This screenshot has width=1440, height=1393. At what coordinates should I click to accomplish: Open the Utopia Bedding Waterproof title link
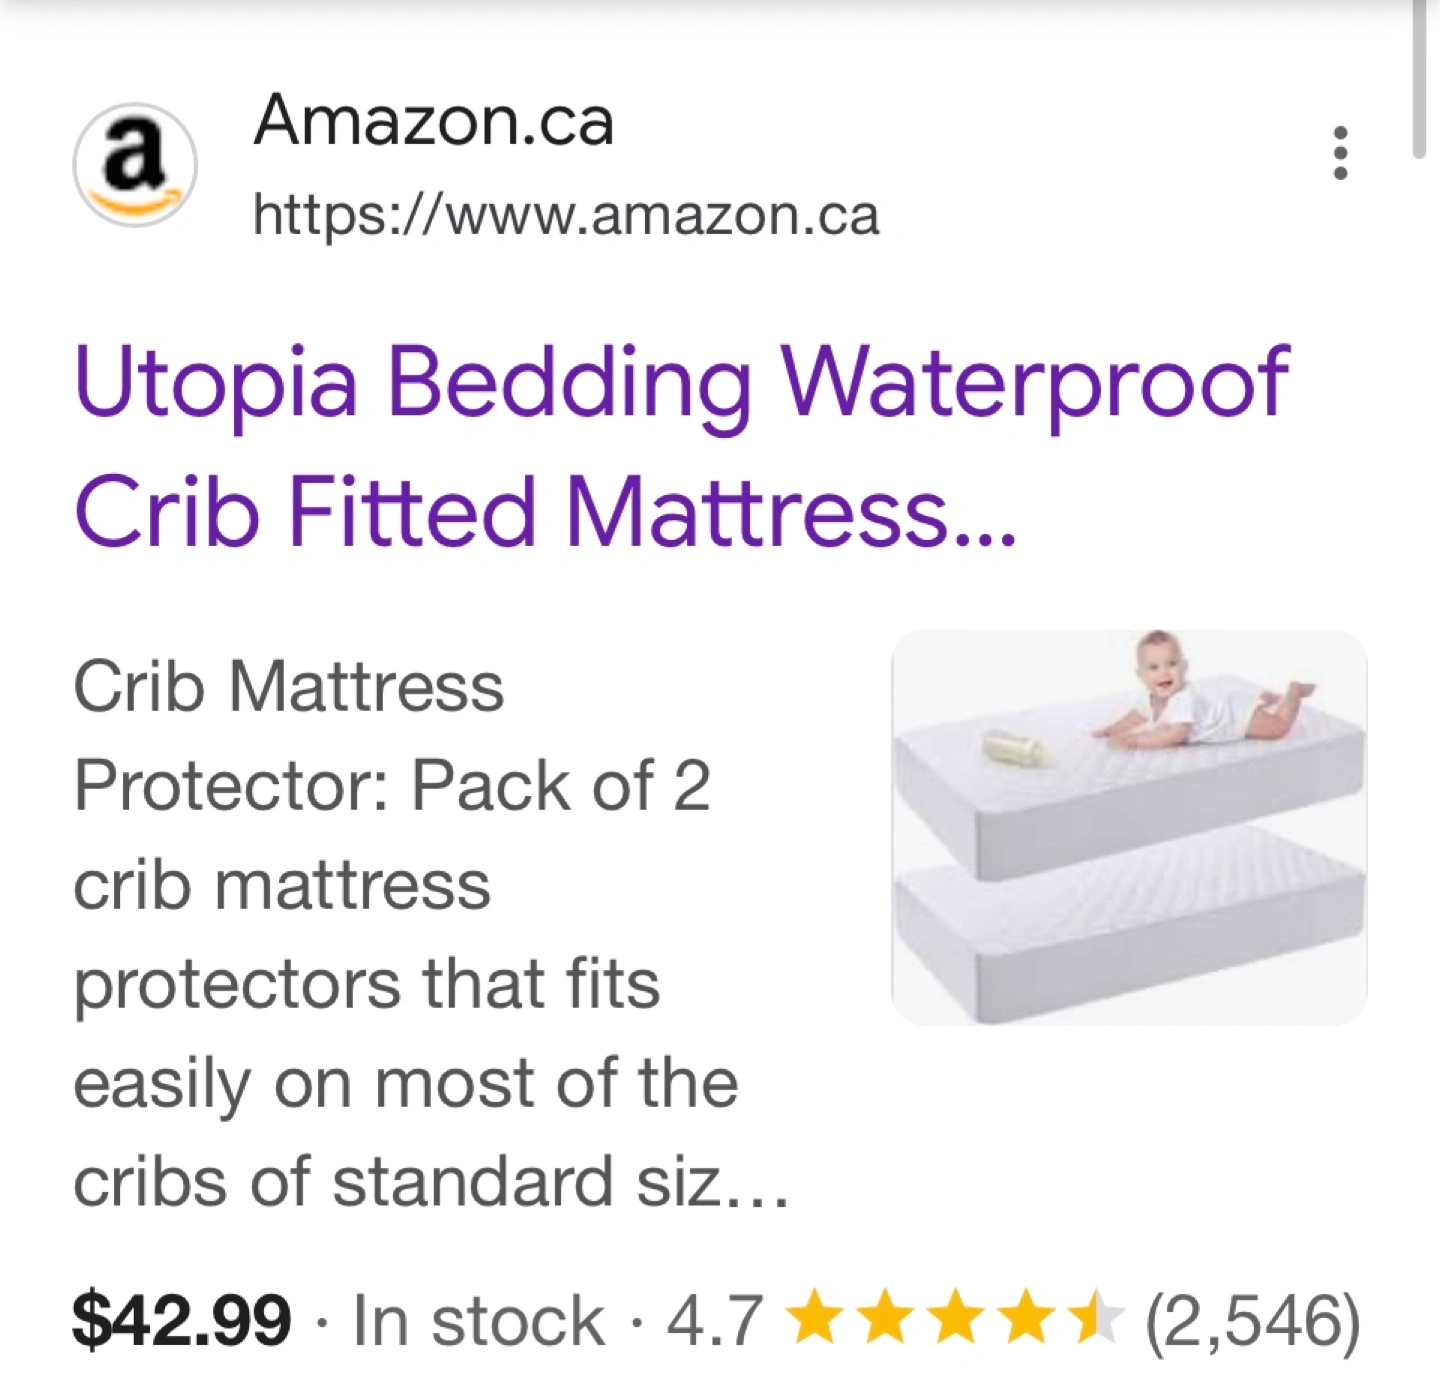pos(682,382)
